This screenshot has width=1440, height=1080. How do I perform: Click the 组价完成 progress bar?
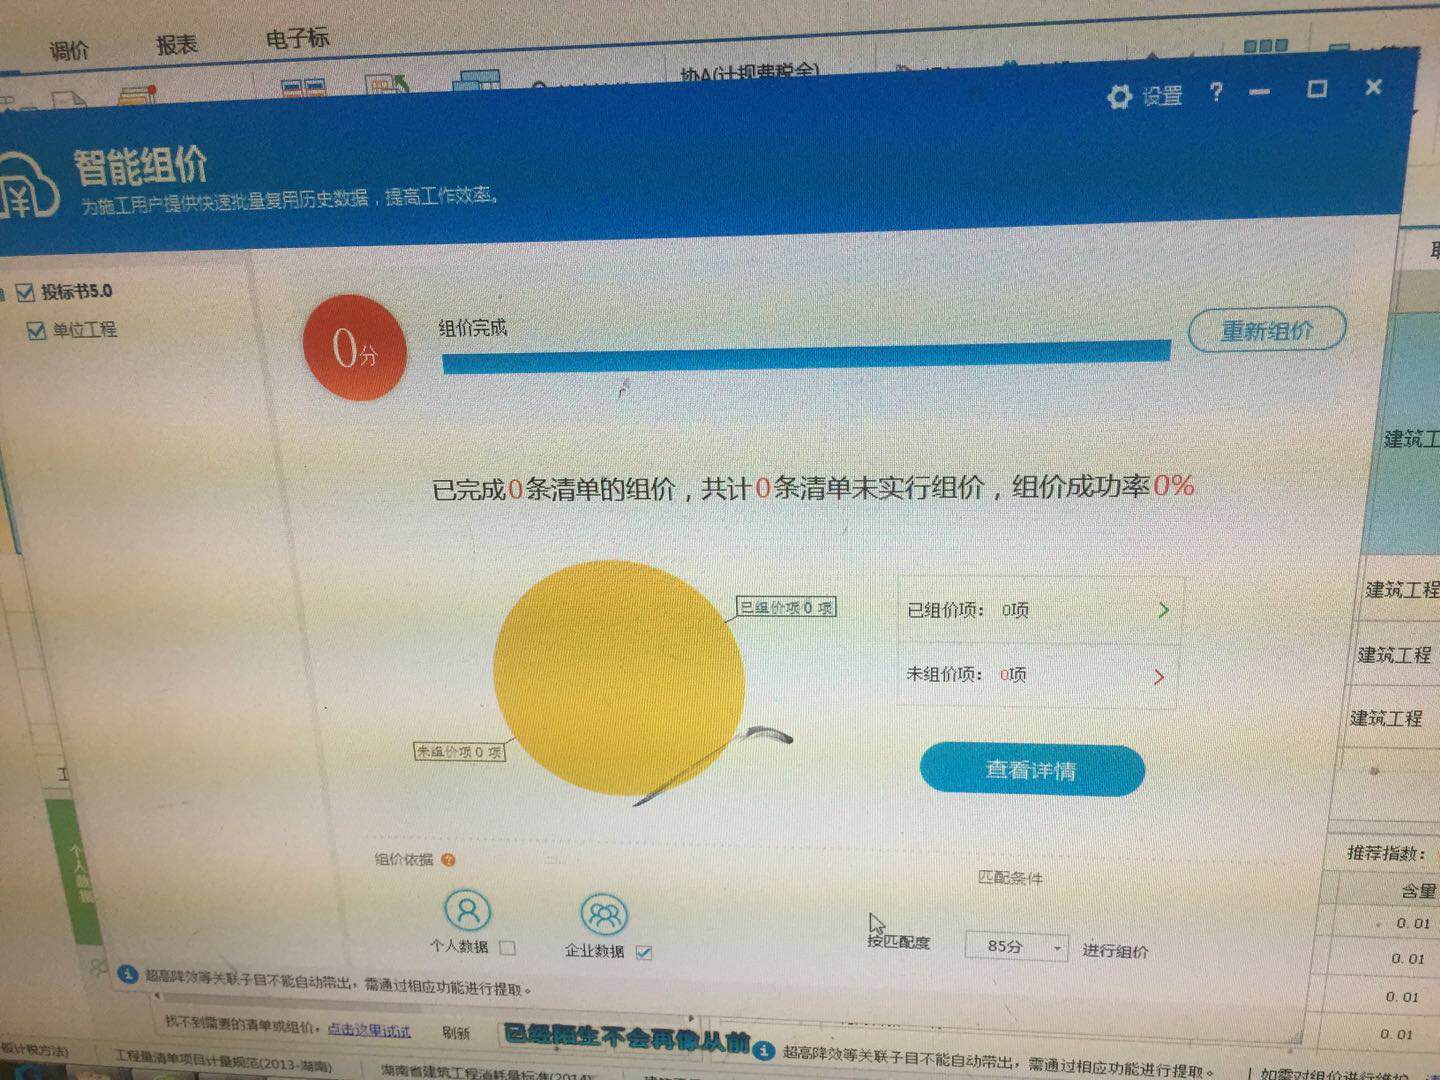coord(806,356)
